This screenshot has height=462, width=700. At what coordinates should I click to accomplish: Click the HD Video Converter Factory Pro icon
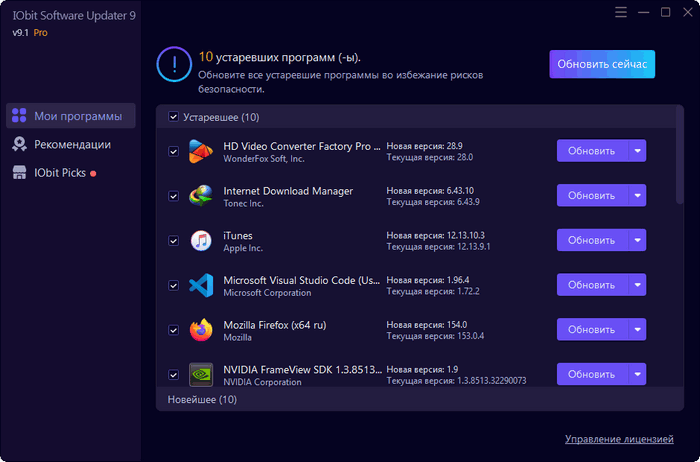[200, 151]
